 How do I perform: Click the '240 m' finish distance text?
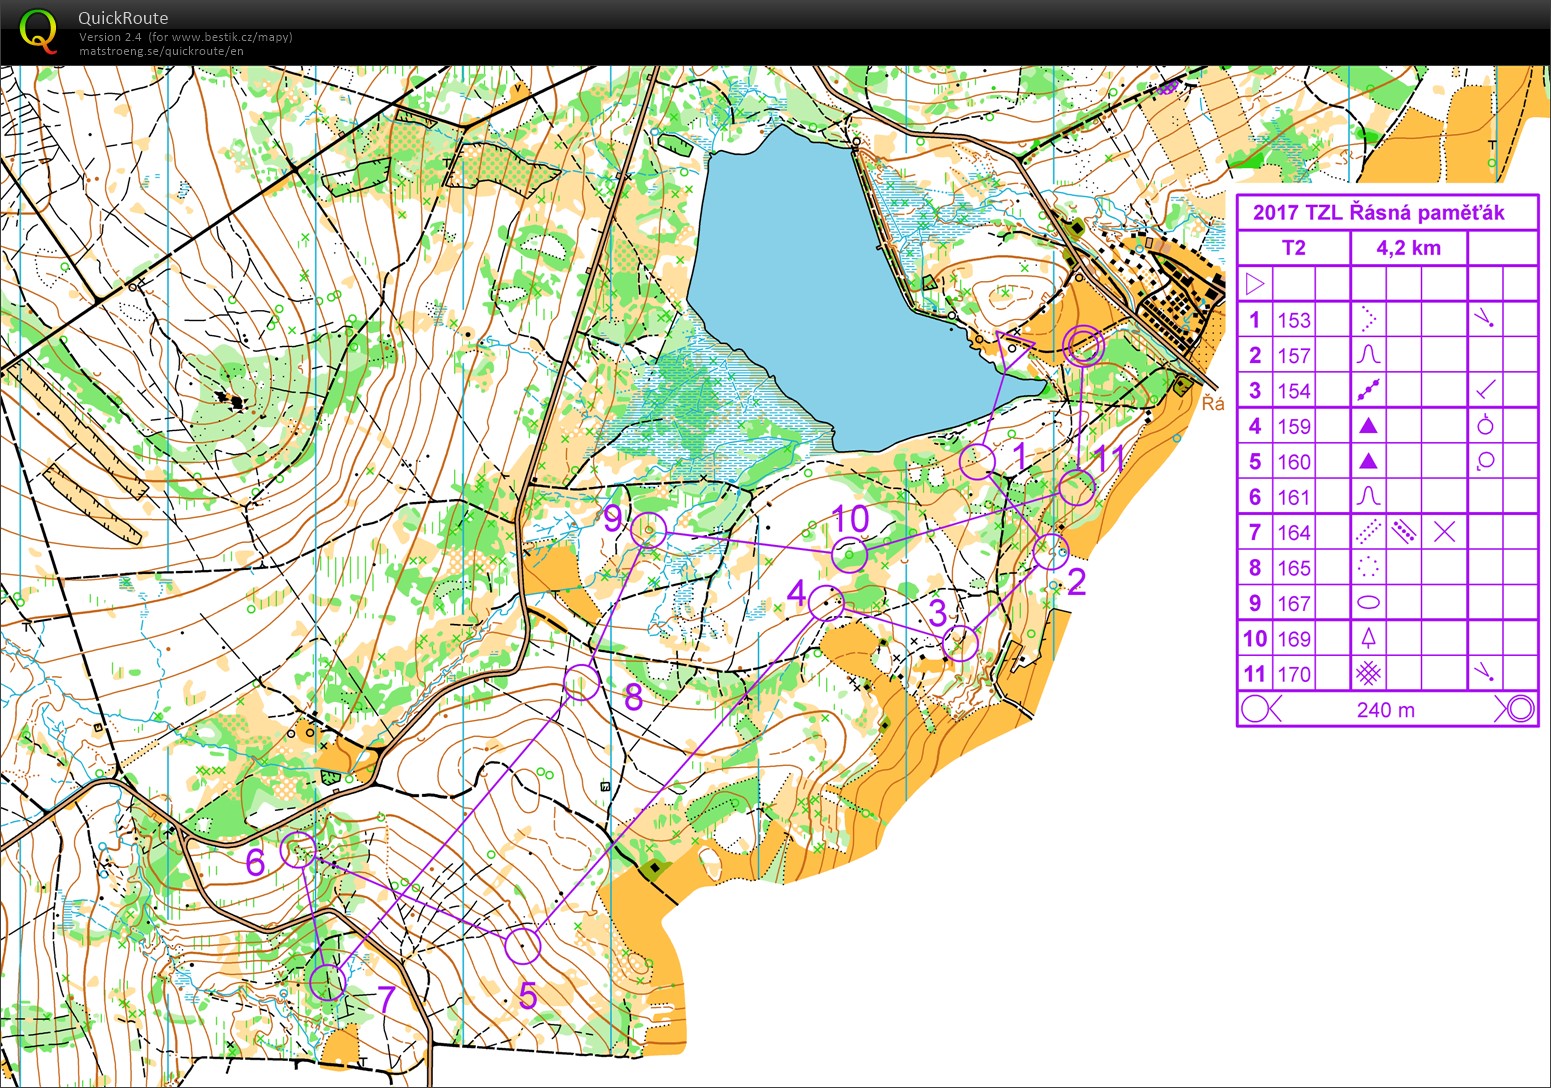tap(1385, 710)
